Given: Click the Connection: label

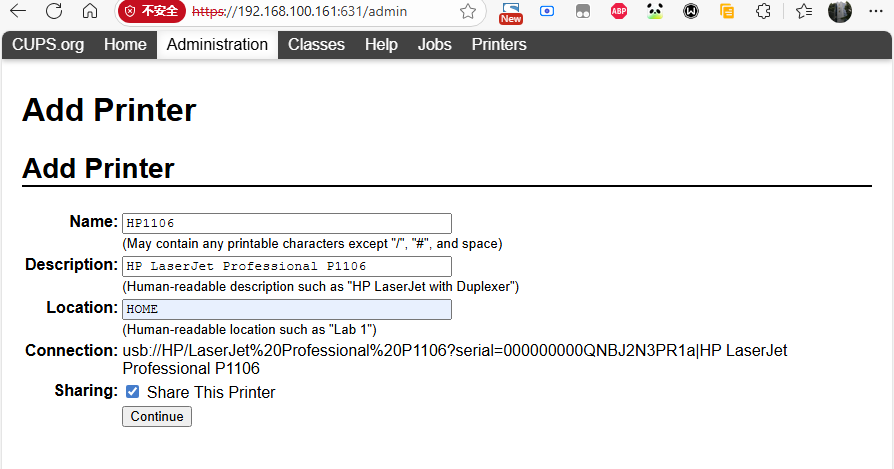Looking at the screenshot, I should (x=71, y=350).
